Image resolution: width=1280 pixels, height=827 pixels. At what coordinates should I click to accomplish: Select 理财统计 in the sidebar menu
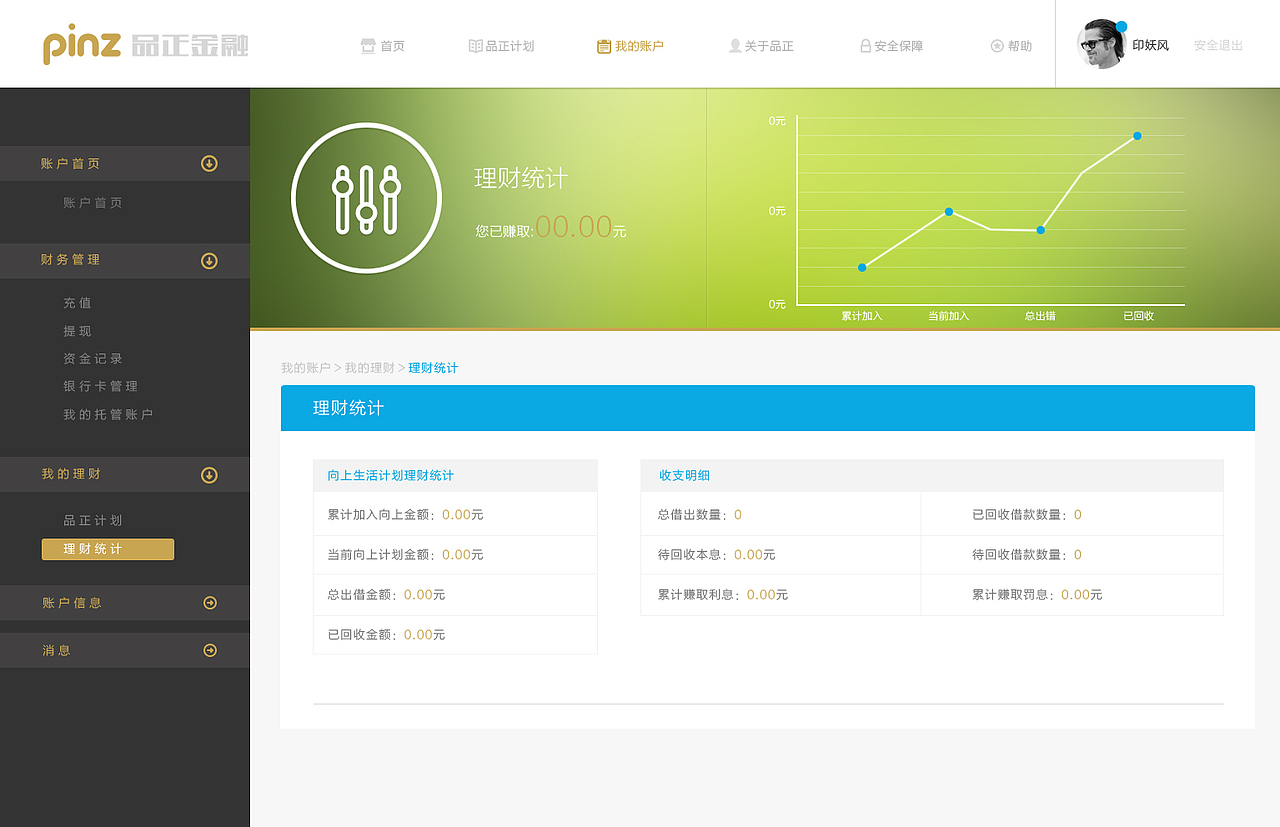(x=107, y=548)
